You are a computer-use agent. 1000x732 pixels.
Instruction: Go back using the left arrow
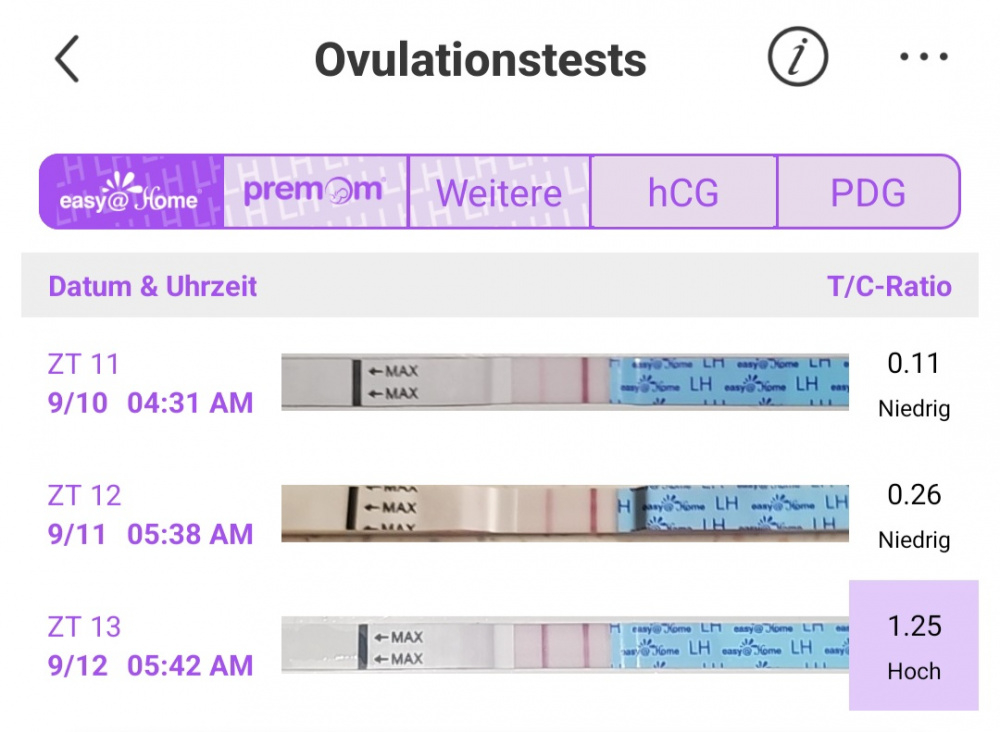(67, 59)
